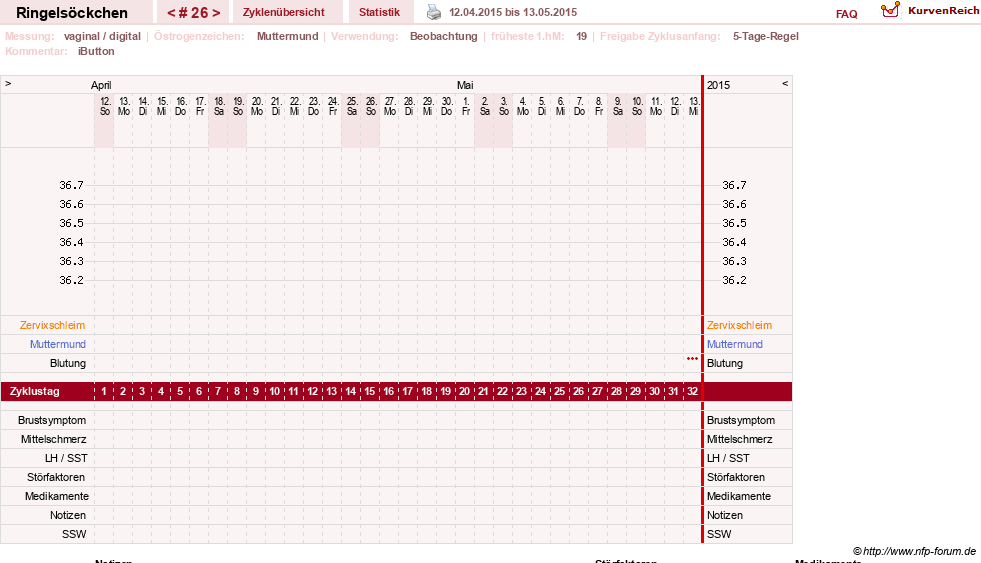Image resolution: width=981 pixels, height=563 pixels.
Task: Click the right Störfaktoren label
Action: click(x=736, y=477)
